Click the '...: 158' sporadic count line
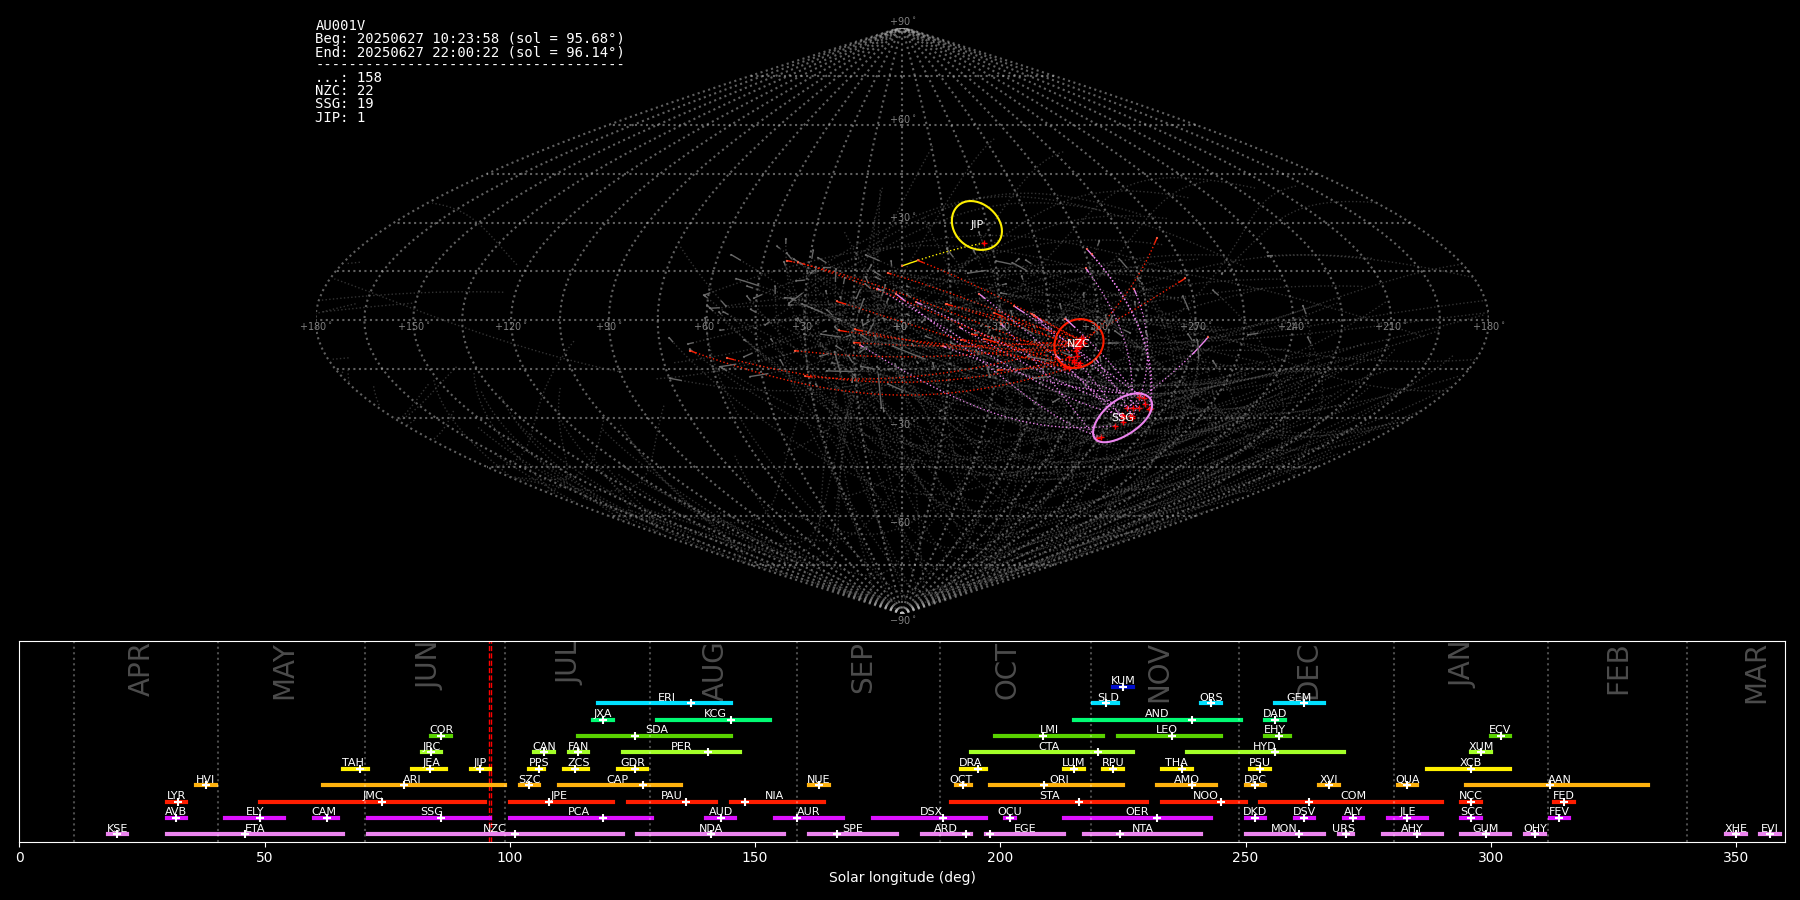1800x900 pixels. pyautogui.click(x=348, y=78)
